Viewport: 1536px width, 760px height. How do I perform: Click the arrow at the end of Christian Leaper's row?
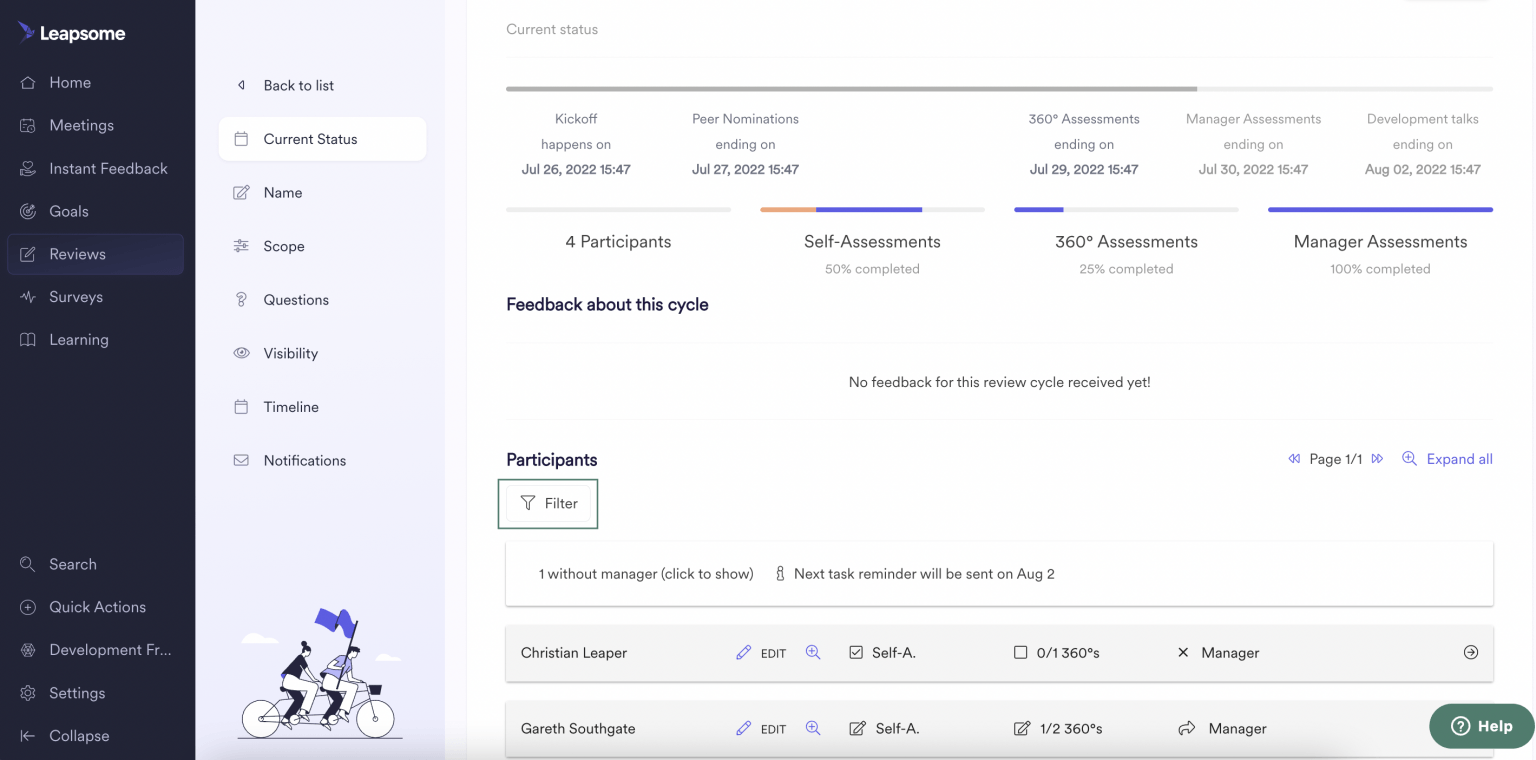(x=1470, y=652)
